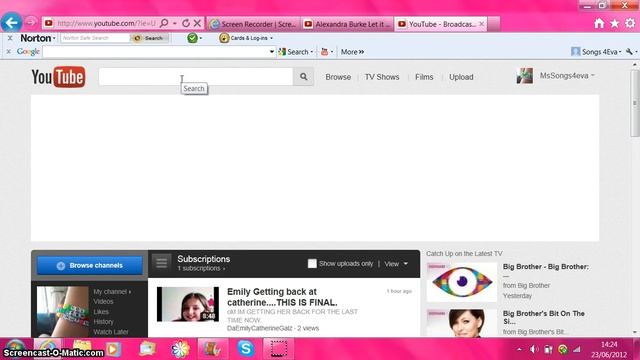Open the Big Brother eye thumbnail
The image size is (640, 360).
pos(462,282)
